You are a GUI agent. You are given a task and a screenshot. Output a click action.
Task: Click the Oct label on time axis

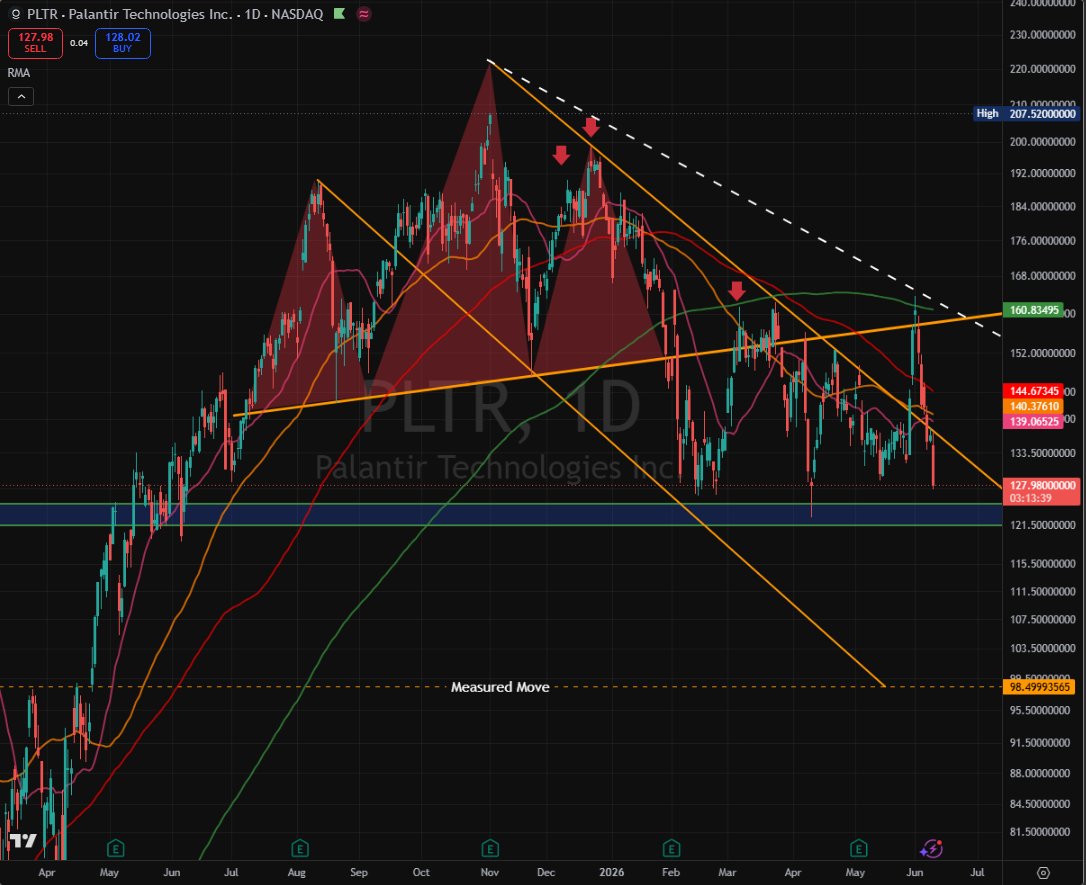421,873
